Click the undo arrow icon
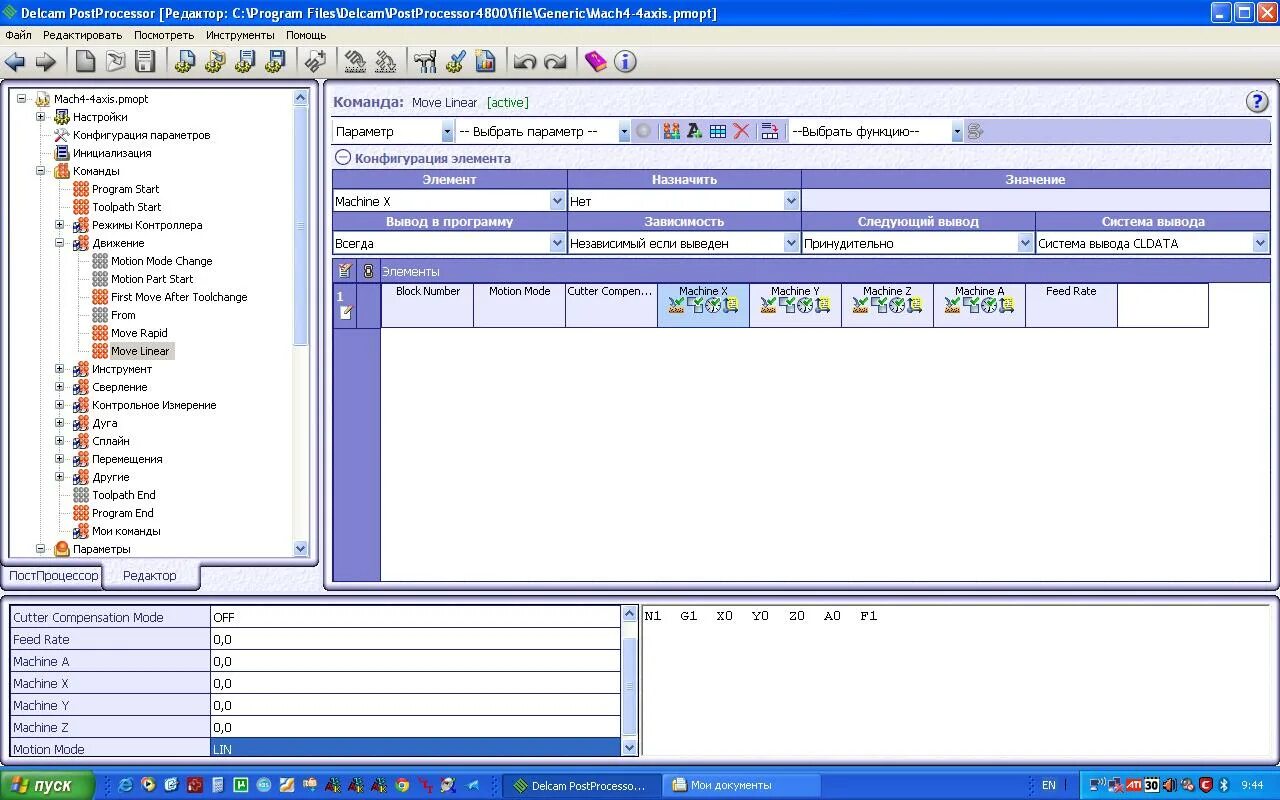This screenshot has height=800, width=1280. (525, 62)
